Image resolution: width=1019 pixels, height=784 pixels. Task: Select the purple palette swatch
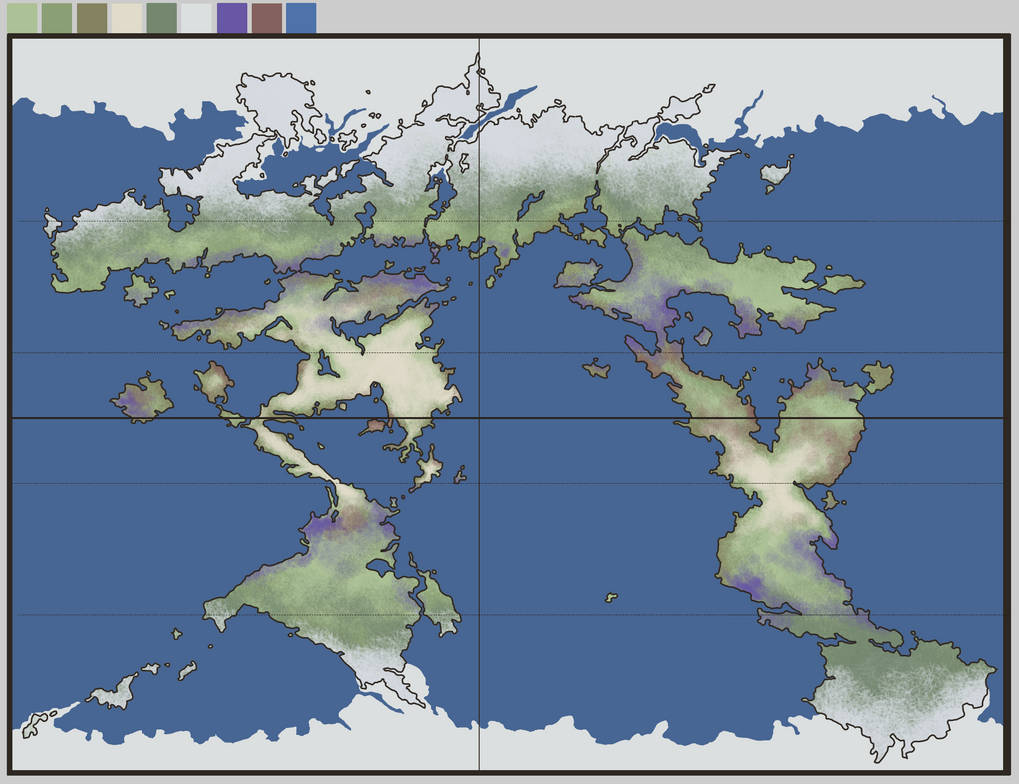[x=232, y=18]
